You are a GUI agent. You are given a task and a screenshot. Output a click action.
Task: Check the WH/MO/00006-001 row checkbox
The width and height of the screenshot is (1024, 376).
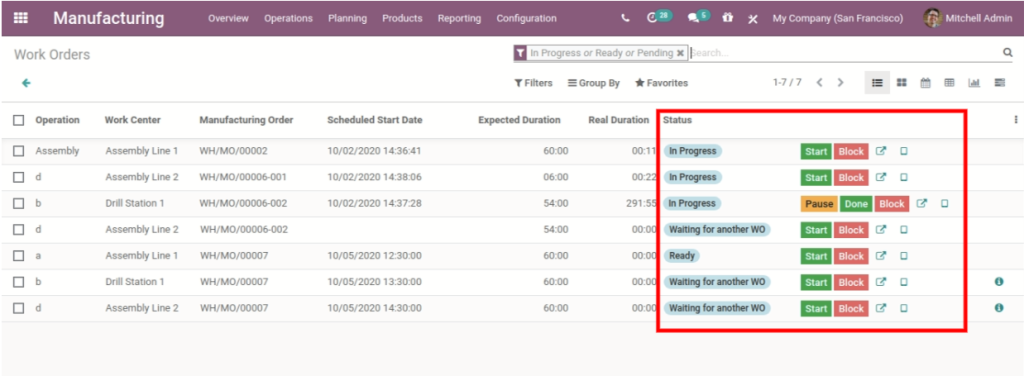point(19,177)
